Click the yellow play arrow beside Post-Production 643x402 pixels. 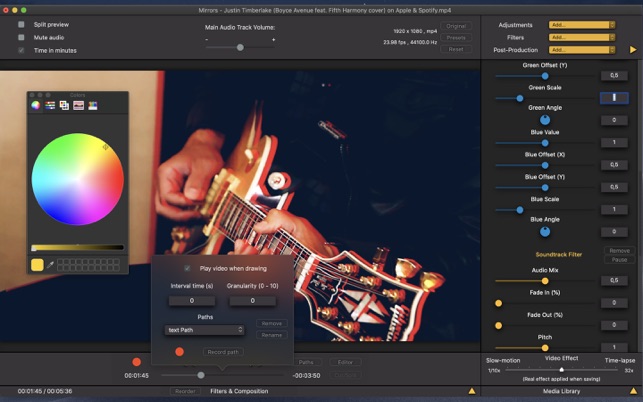[x=633, y=50]
